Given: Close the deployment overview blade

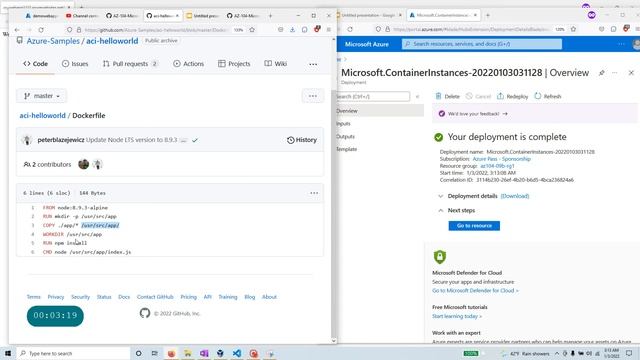Looking at the screenshot, I should [631, 73].
